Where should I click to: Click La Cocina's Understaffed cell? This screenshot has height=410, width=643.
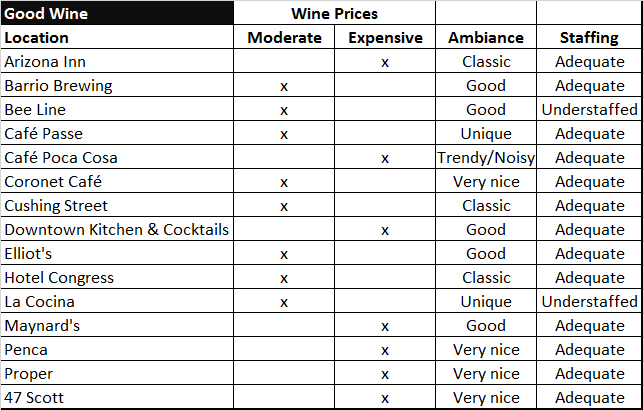coord(589,301)
